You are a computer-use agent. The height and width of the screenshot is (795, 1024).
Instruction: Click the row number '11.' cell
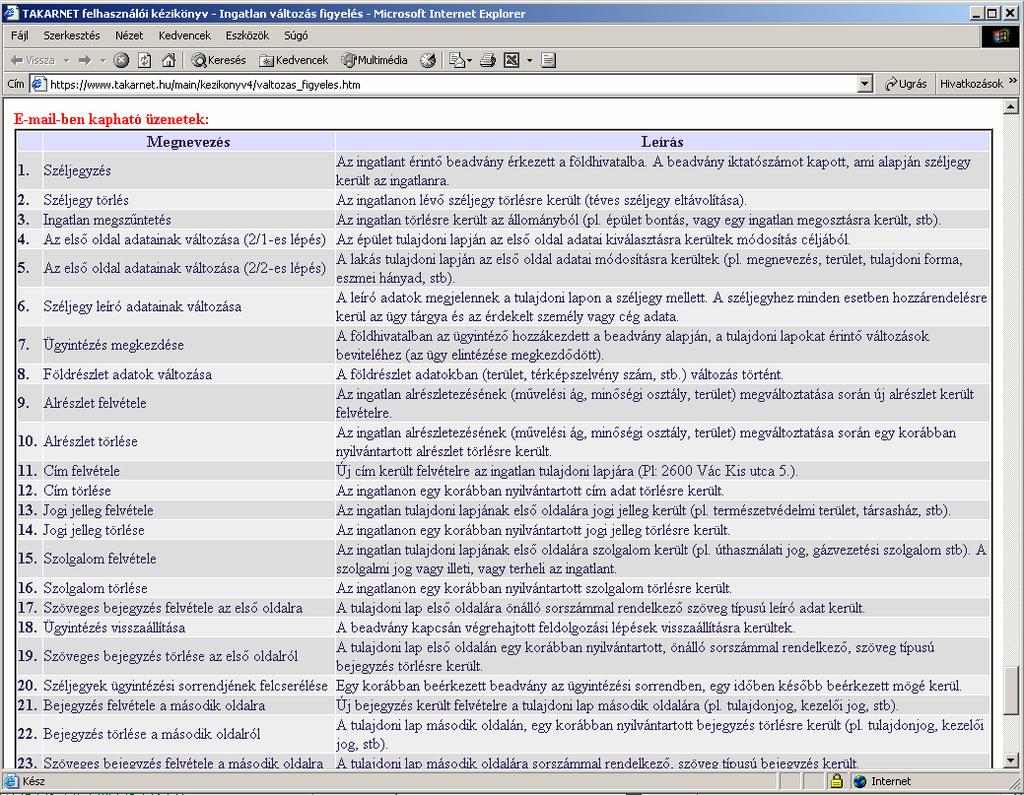pyautogui.click(x=27, y=471)
